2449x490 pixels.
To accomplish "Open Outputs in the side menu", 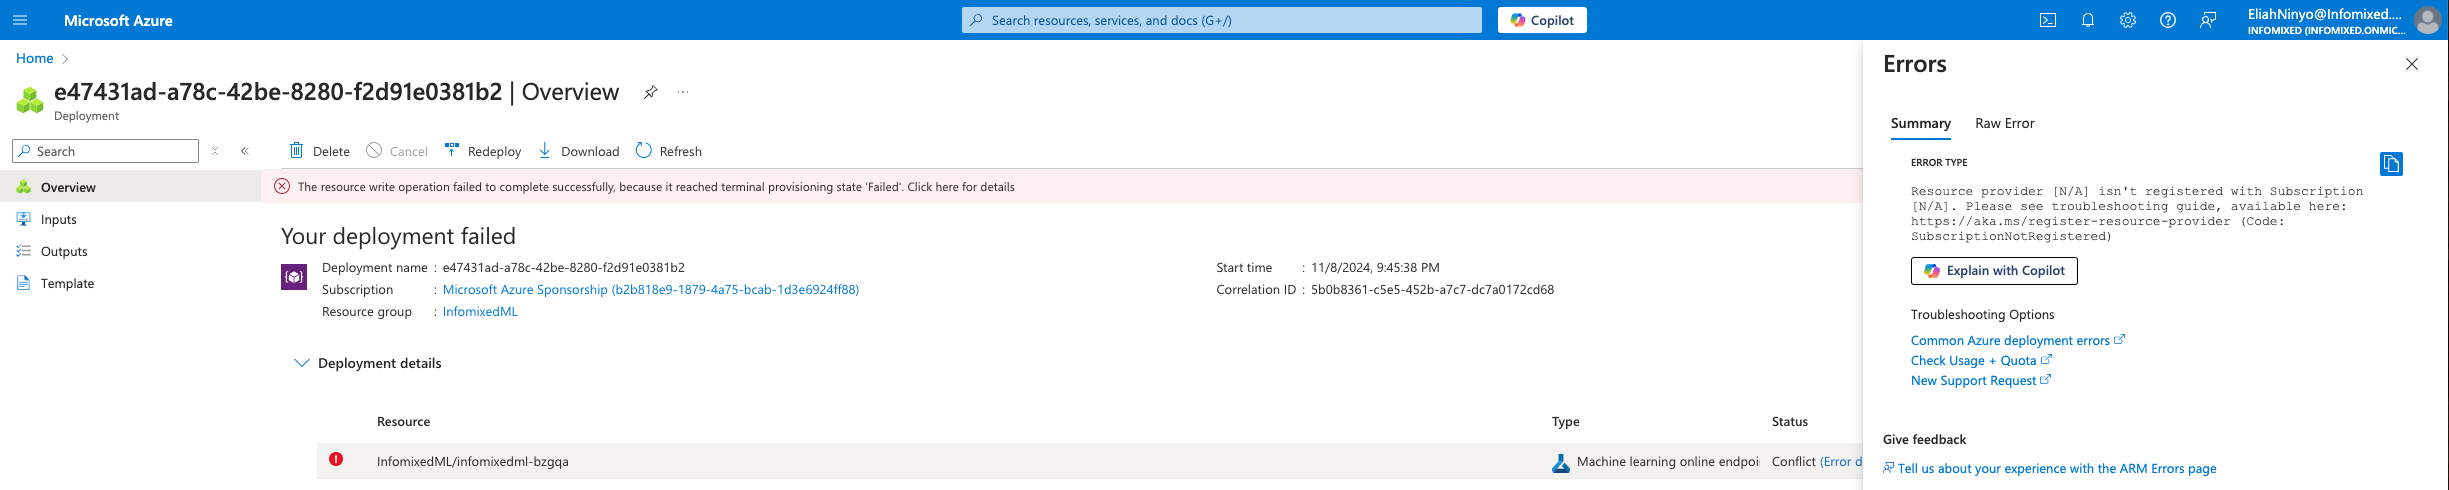I will click(130, 251).
